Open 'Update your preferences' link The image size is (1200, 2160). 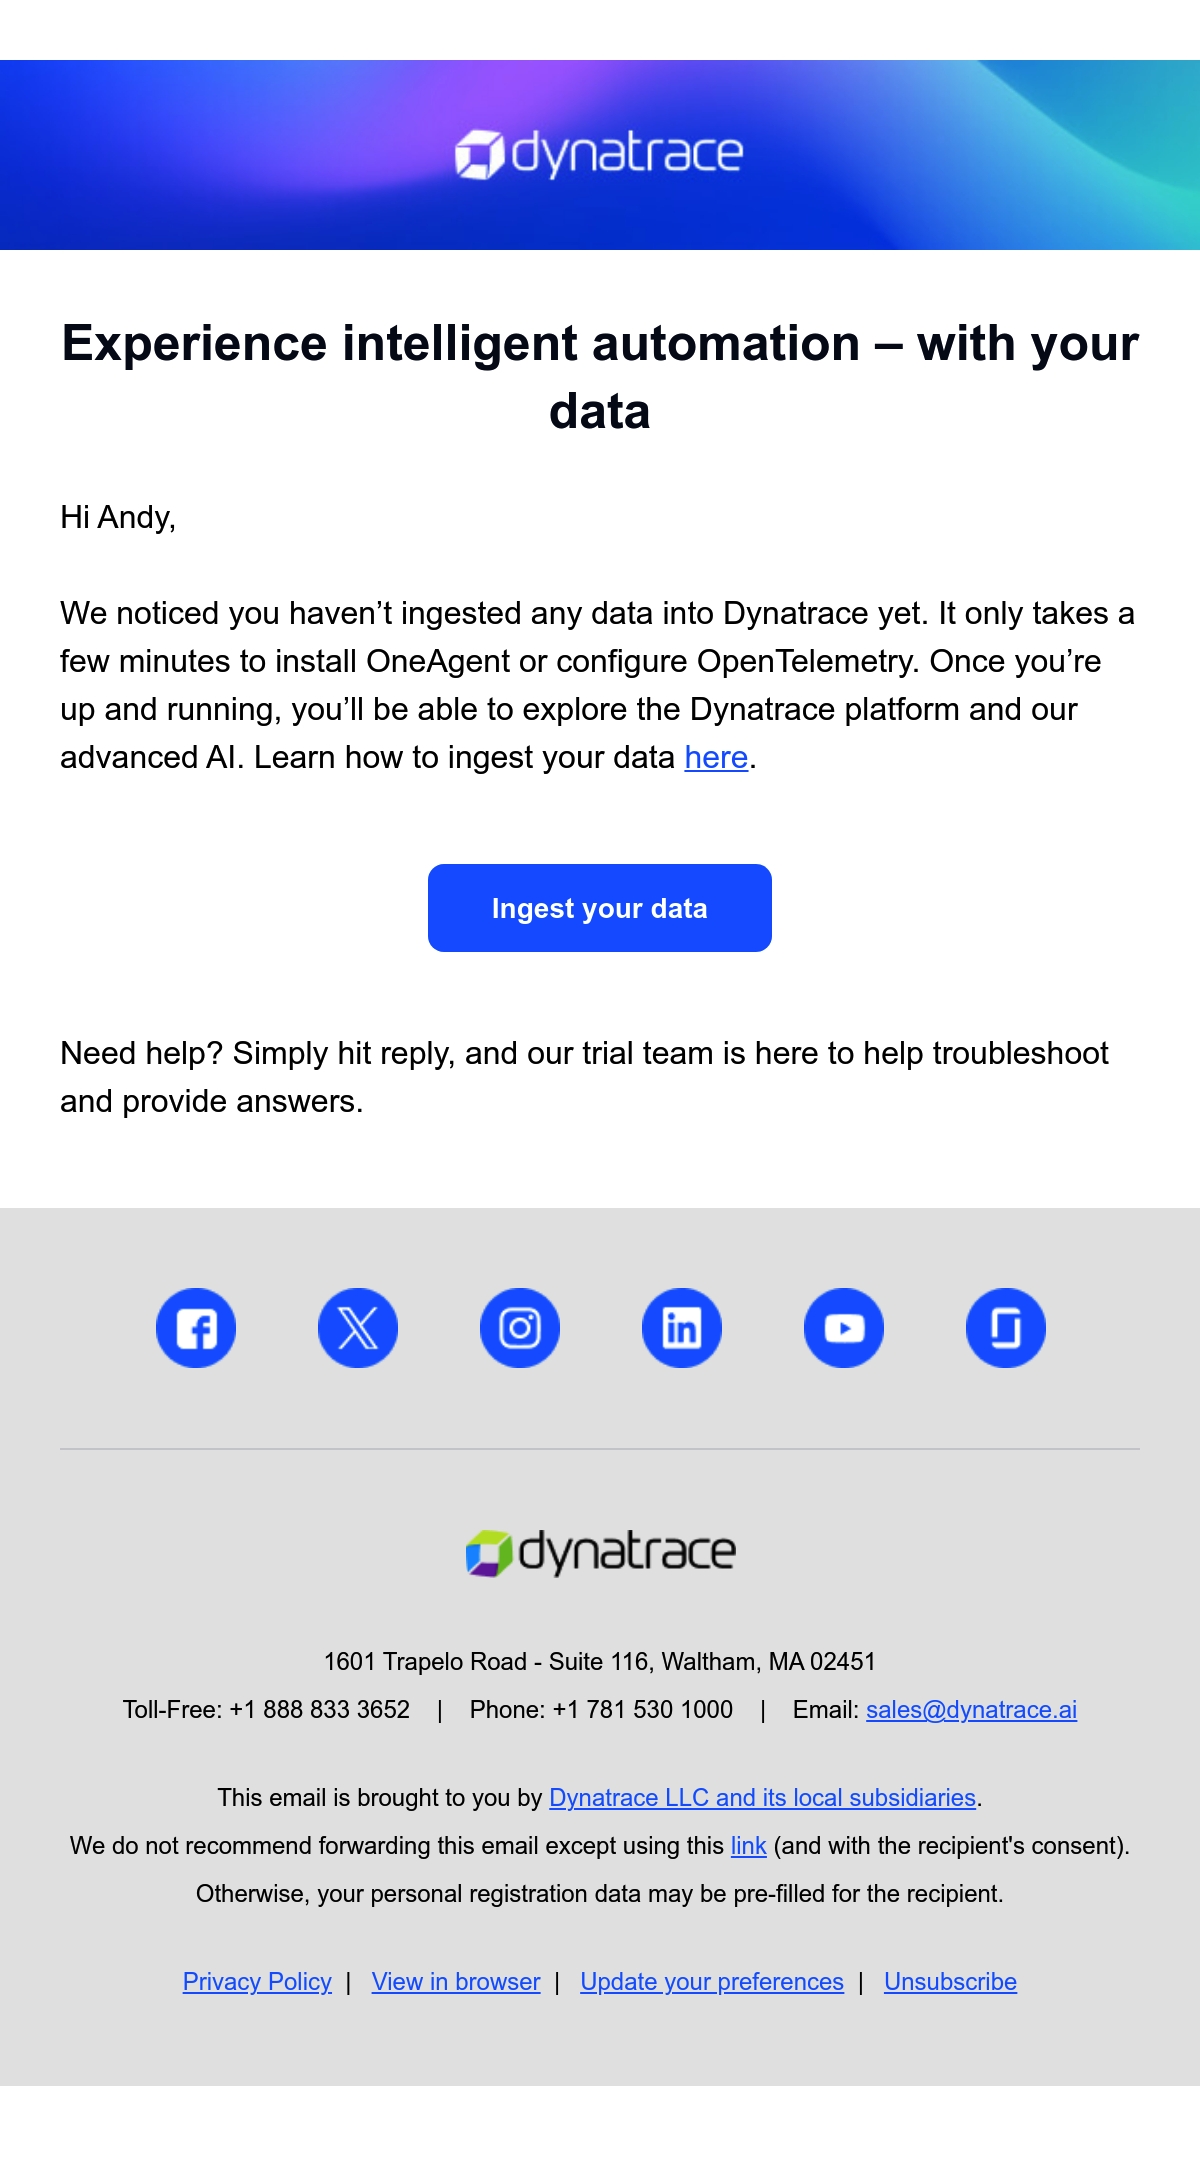(712, 1982)
